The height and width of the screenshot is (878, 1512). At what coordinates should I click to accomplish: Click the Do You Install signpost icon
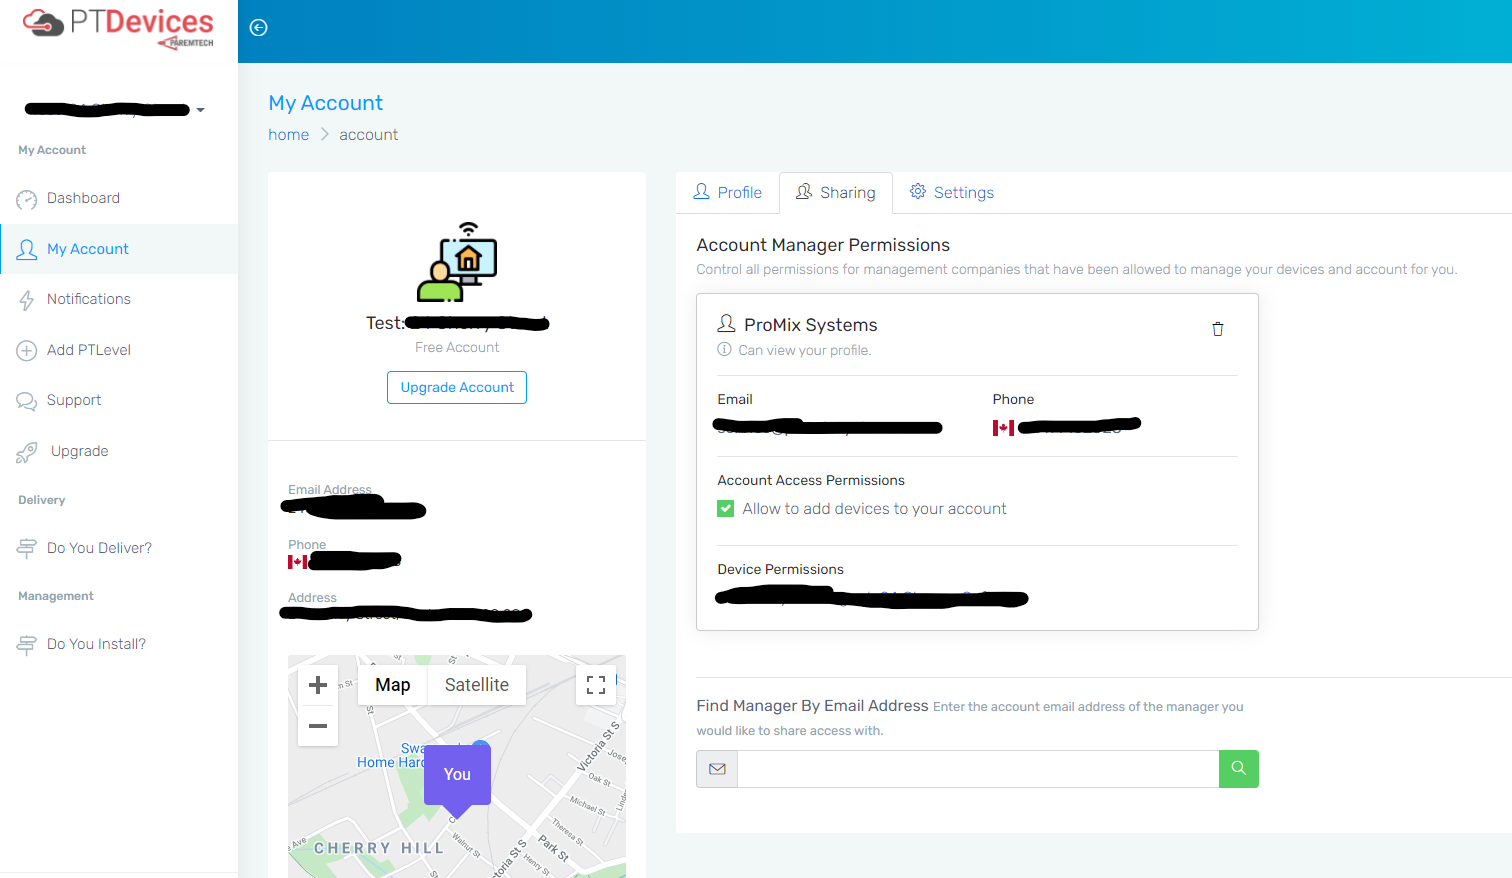coord(27,645)
